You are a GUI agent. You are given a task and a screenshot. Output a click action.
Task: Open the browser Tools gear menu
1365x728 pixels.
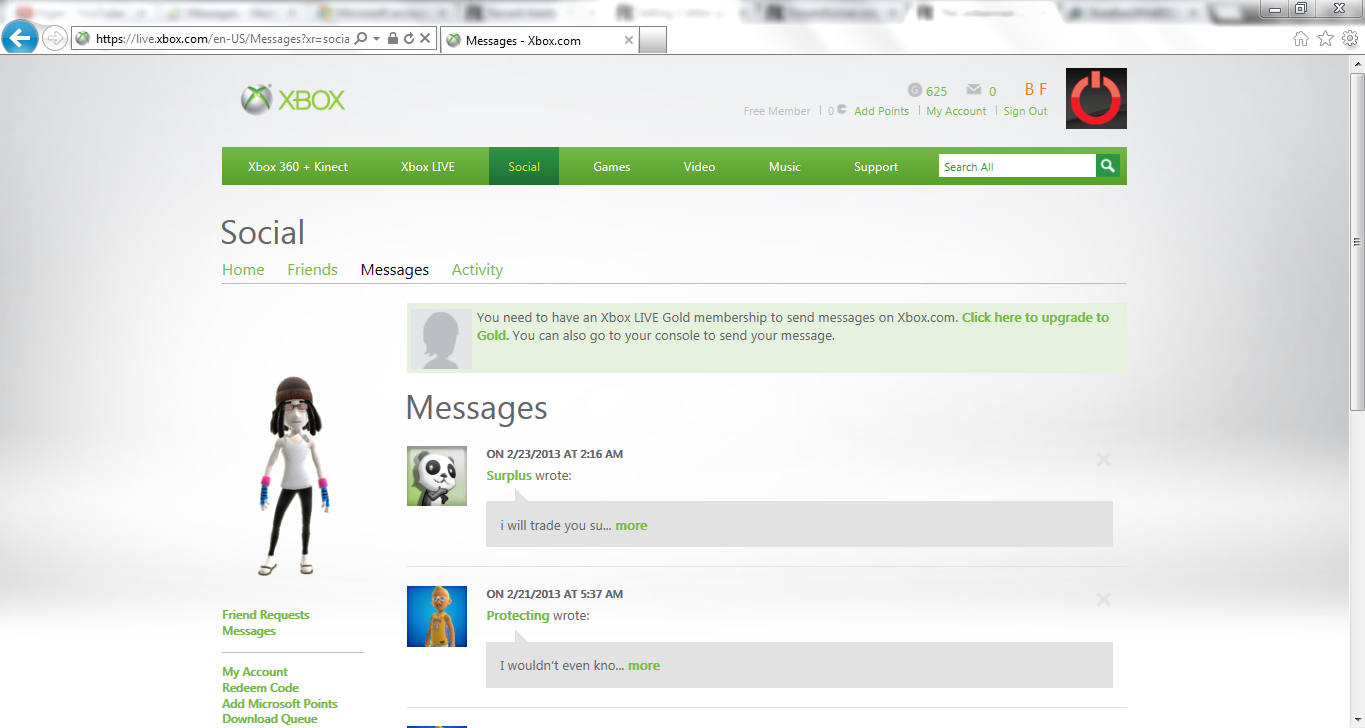[1349, 38]
